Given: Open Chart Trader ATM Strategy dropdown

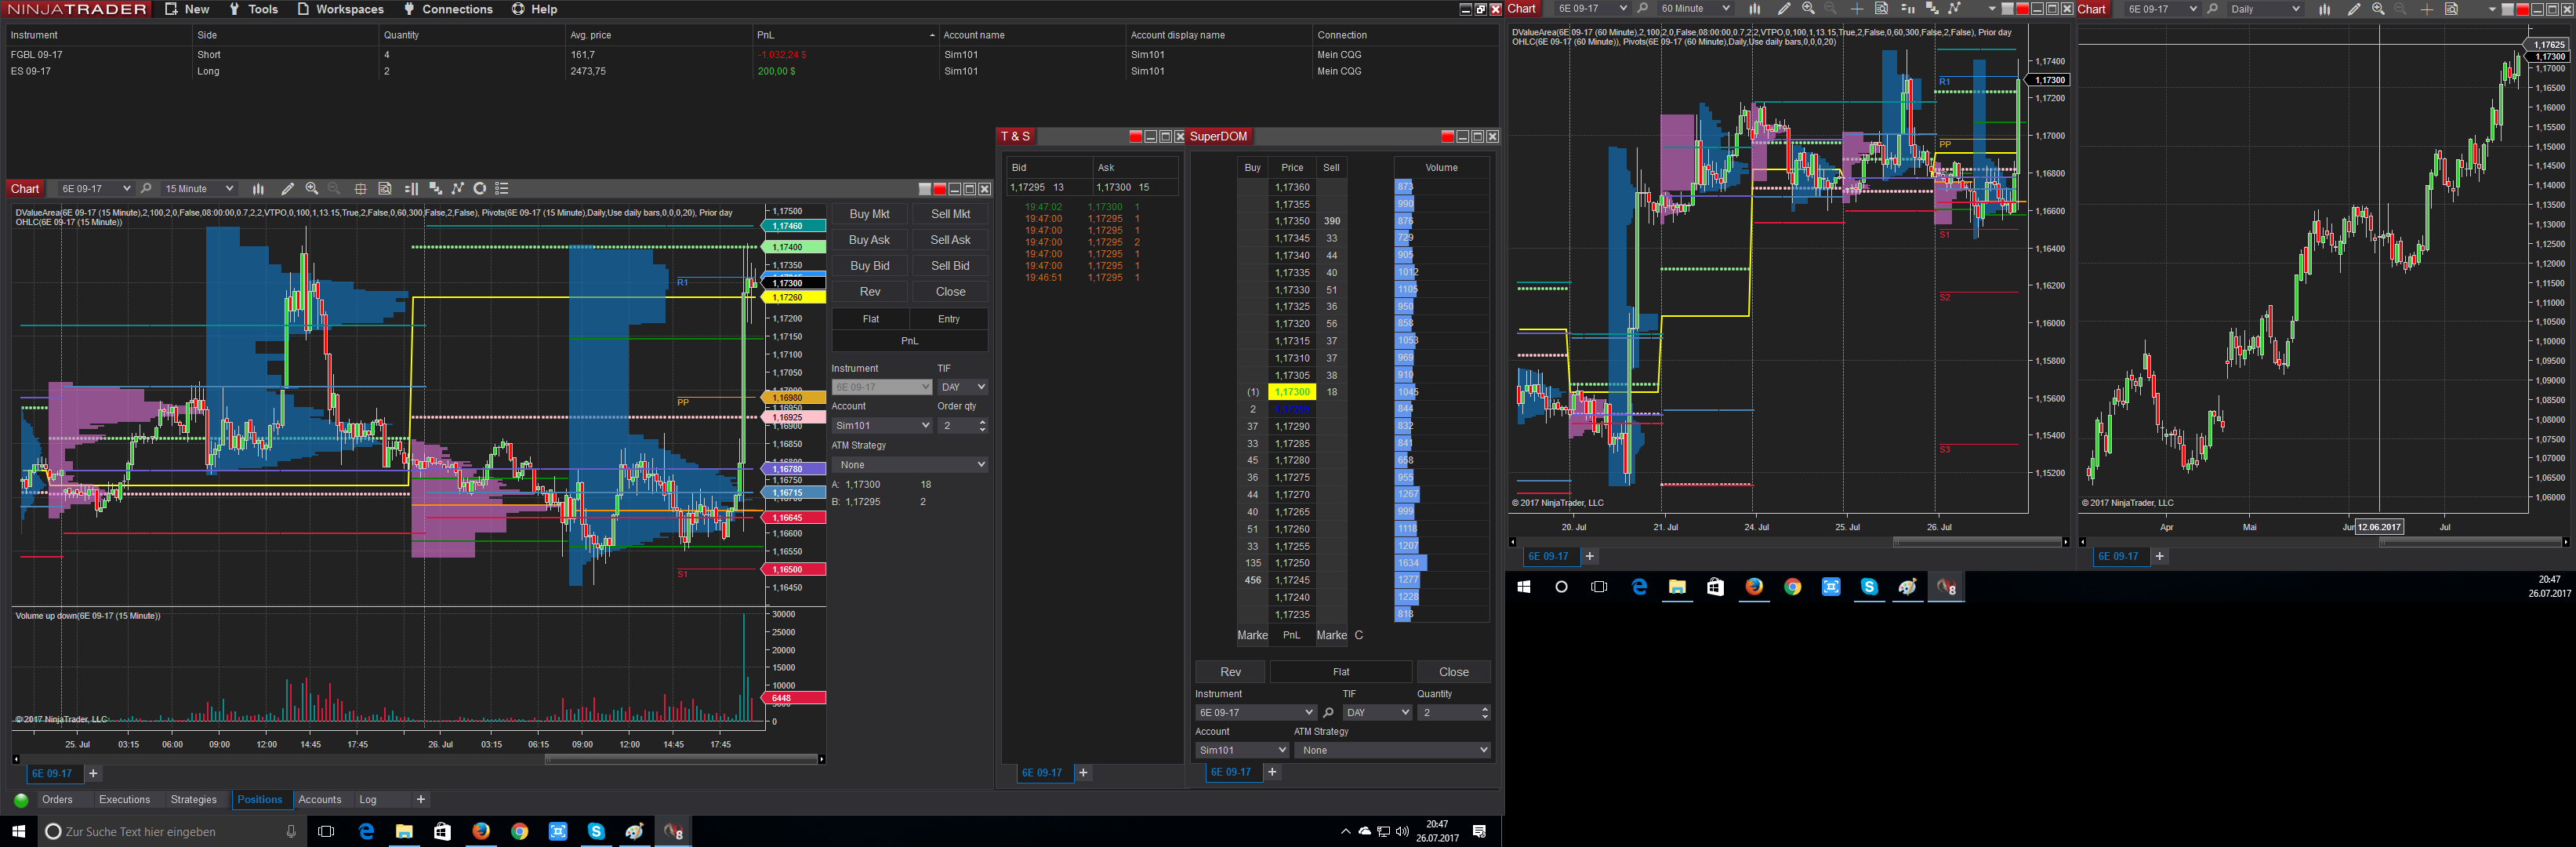Looking at the screenshot, I should tap(910, 465).
